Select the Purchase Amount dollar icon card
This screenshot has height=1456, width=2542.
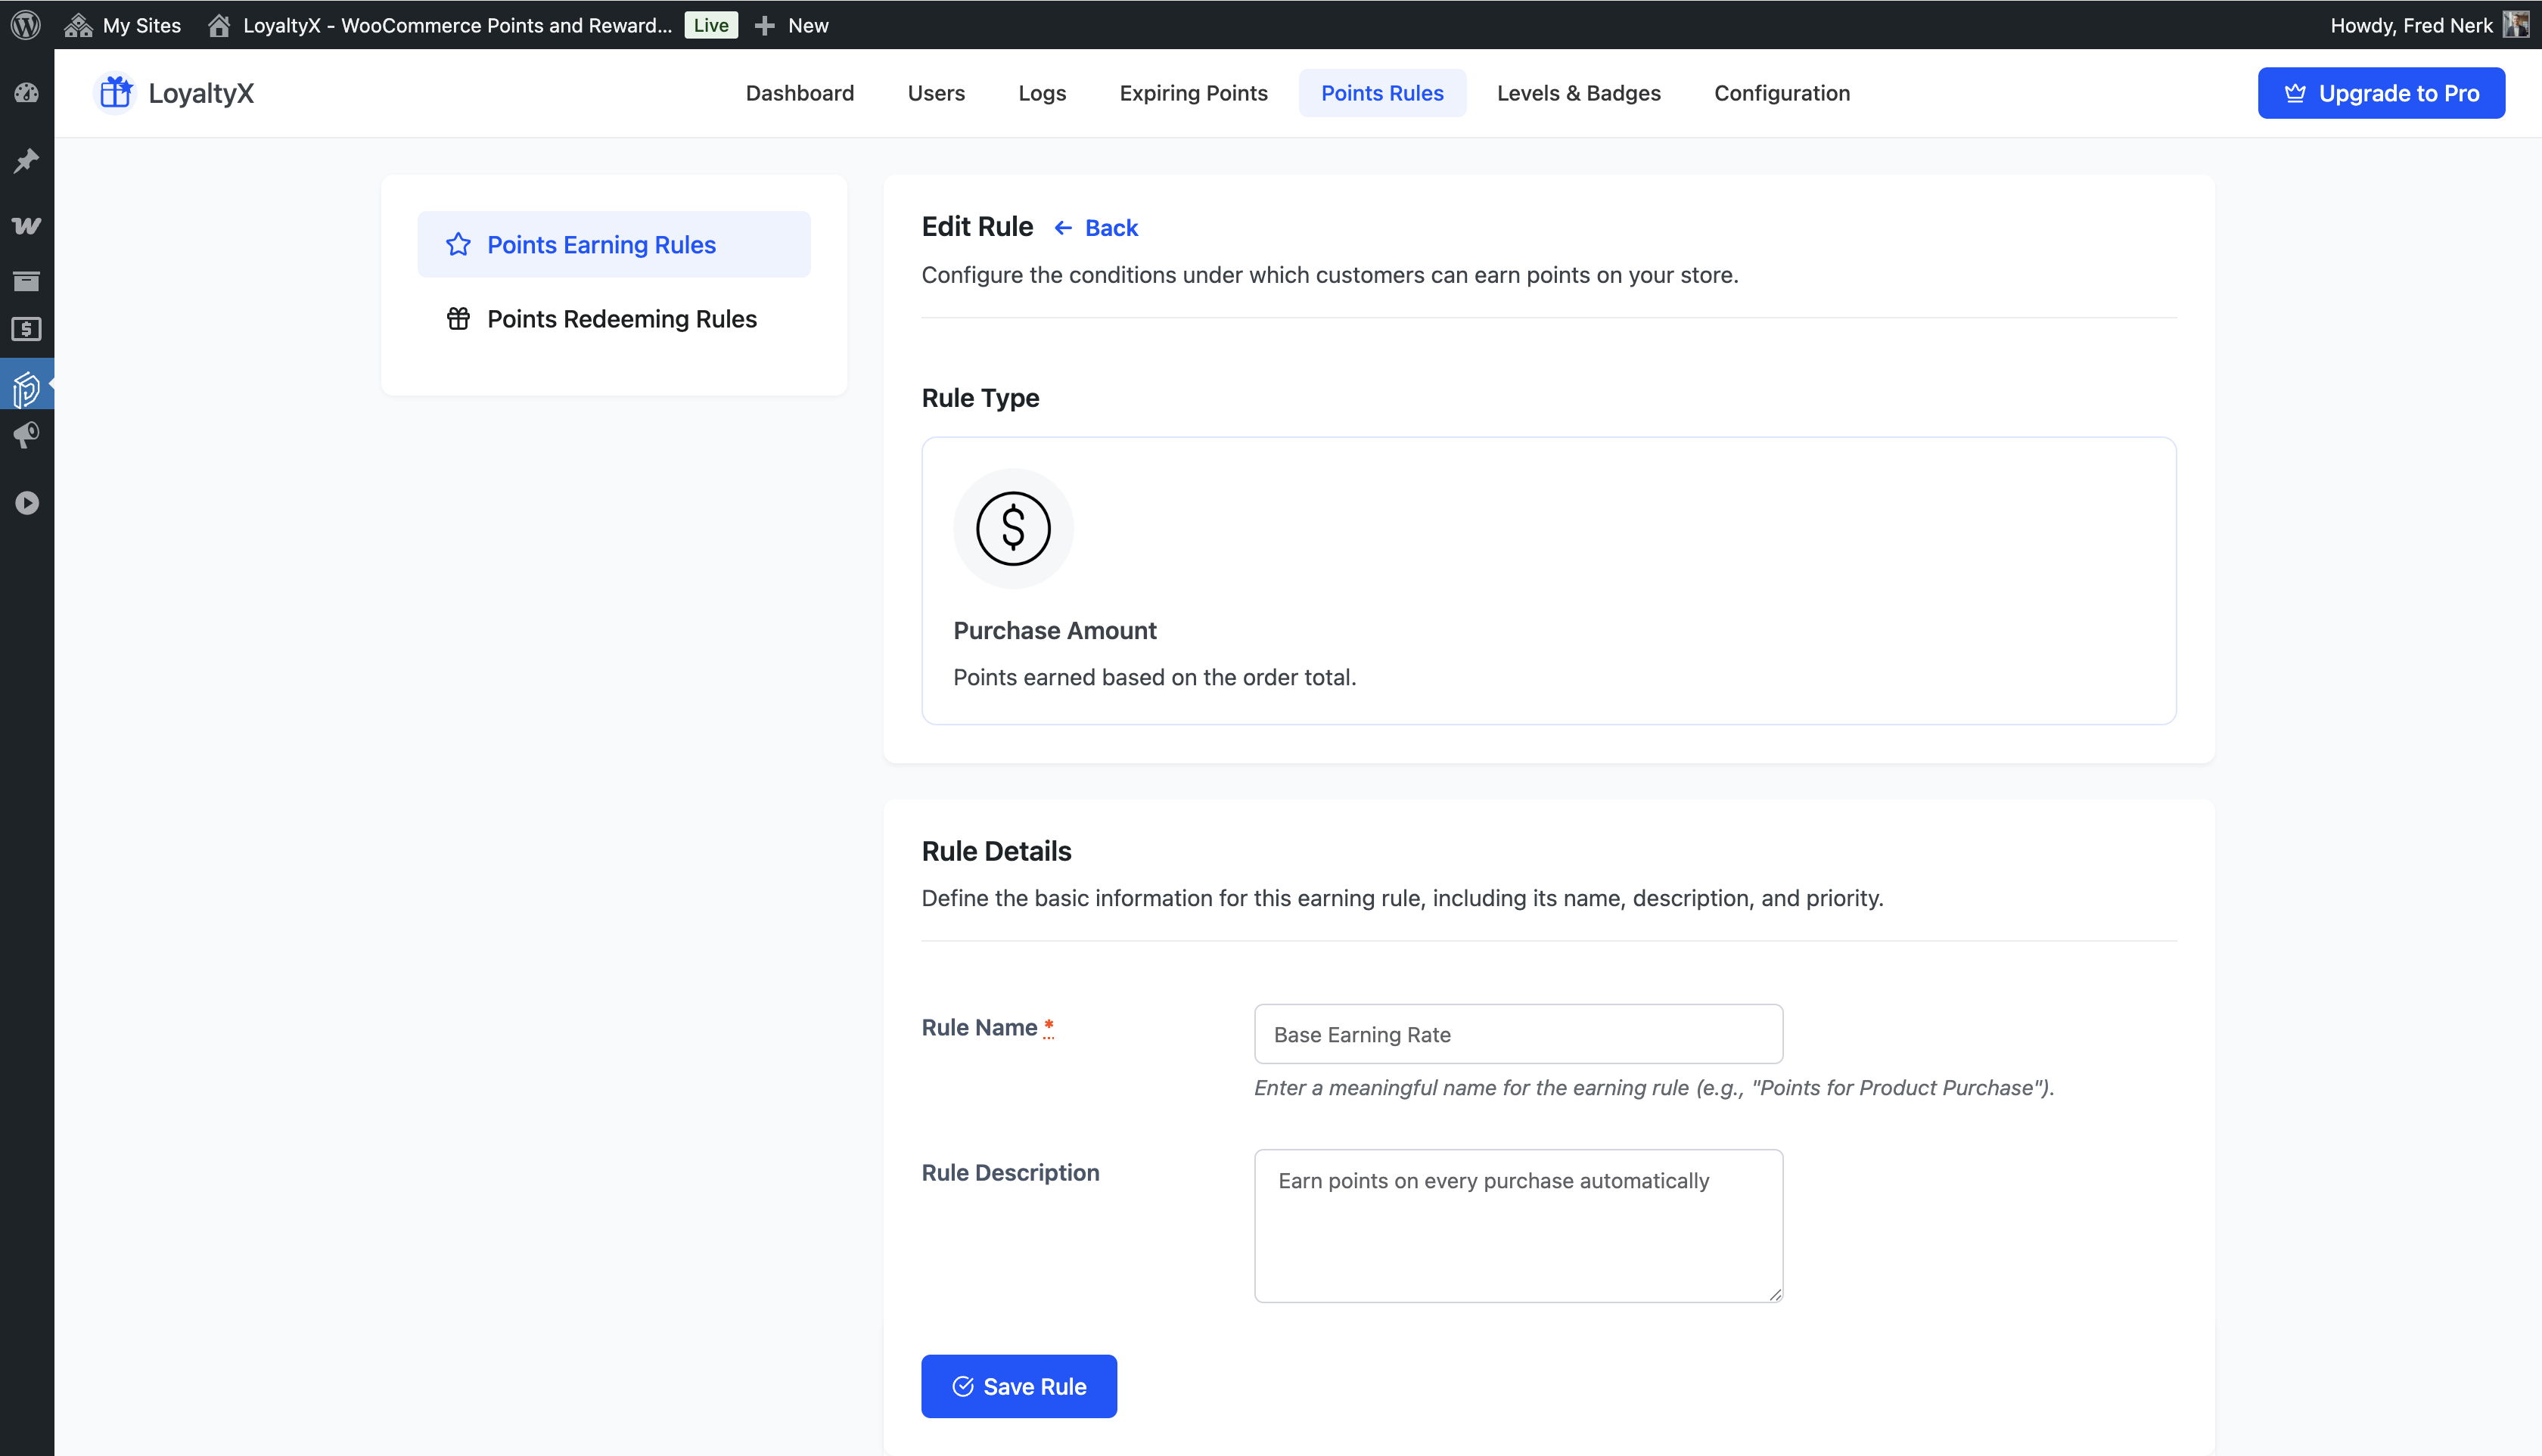pyautogui.click(x=1012, y=528)
